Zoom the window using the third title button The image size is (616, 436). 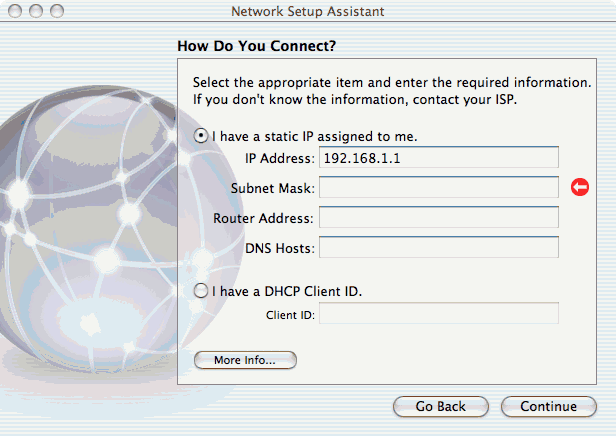57,11
